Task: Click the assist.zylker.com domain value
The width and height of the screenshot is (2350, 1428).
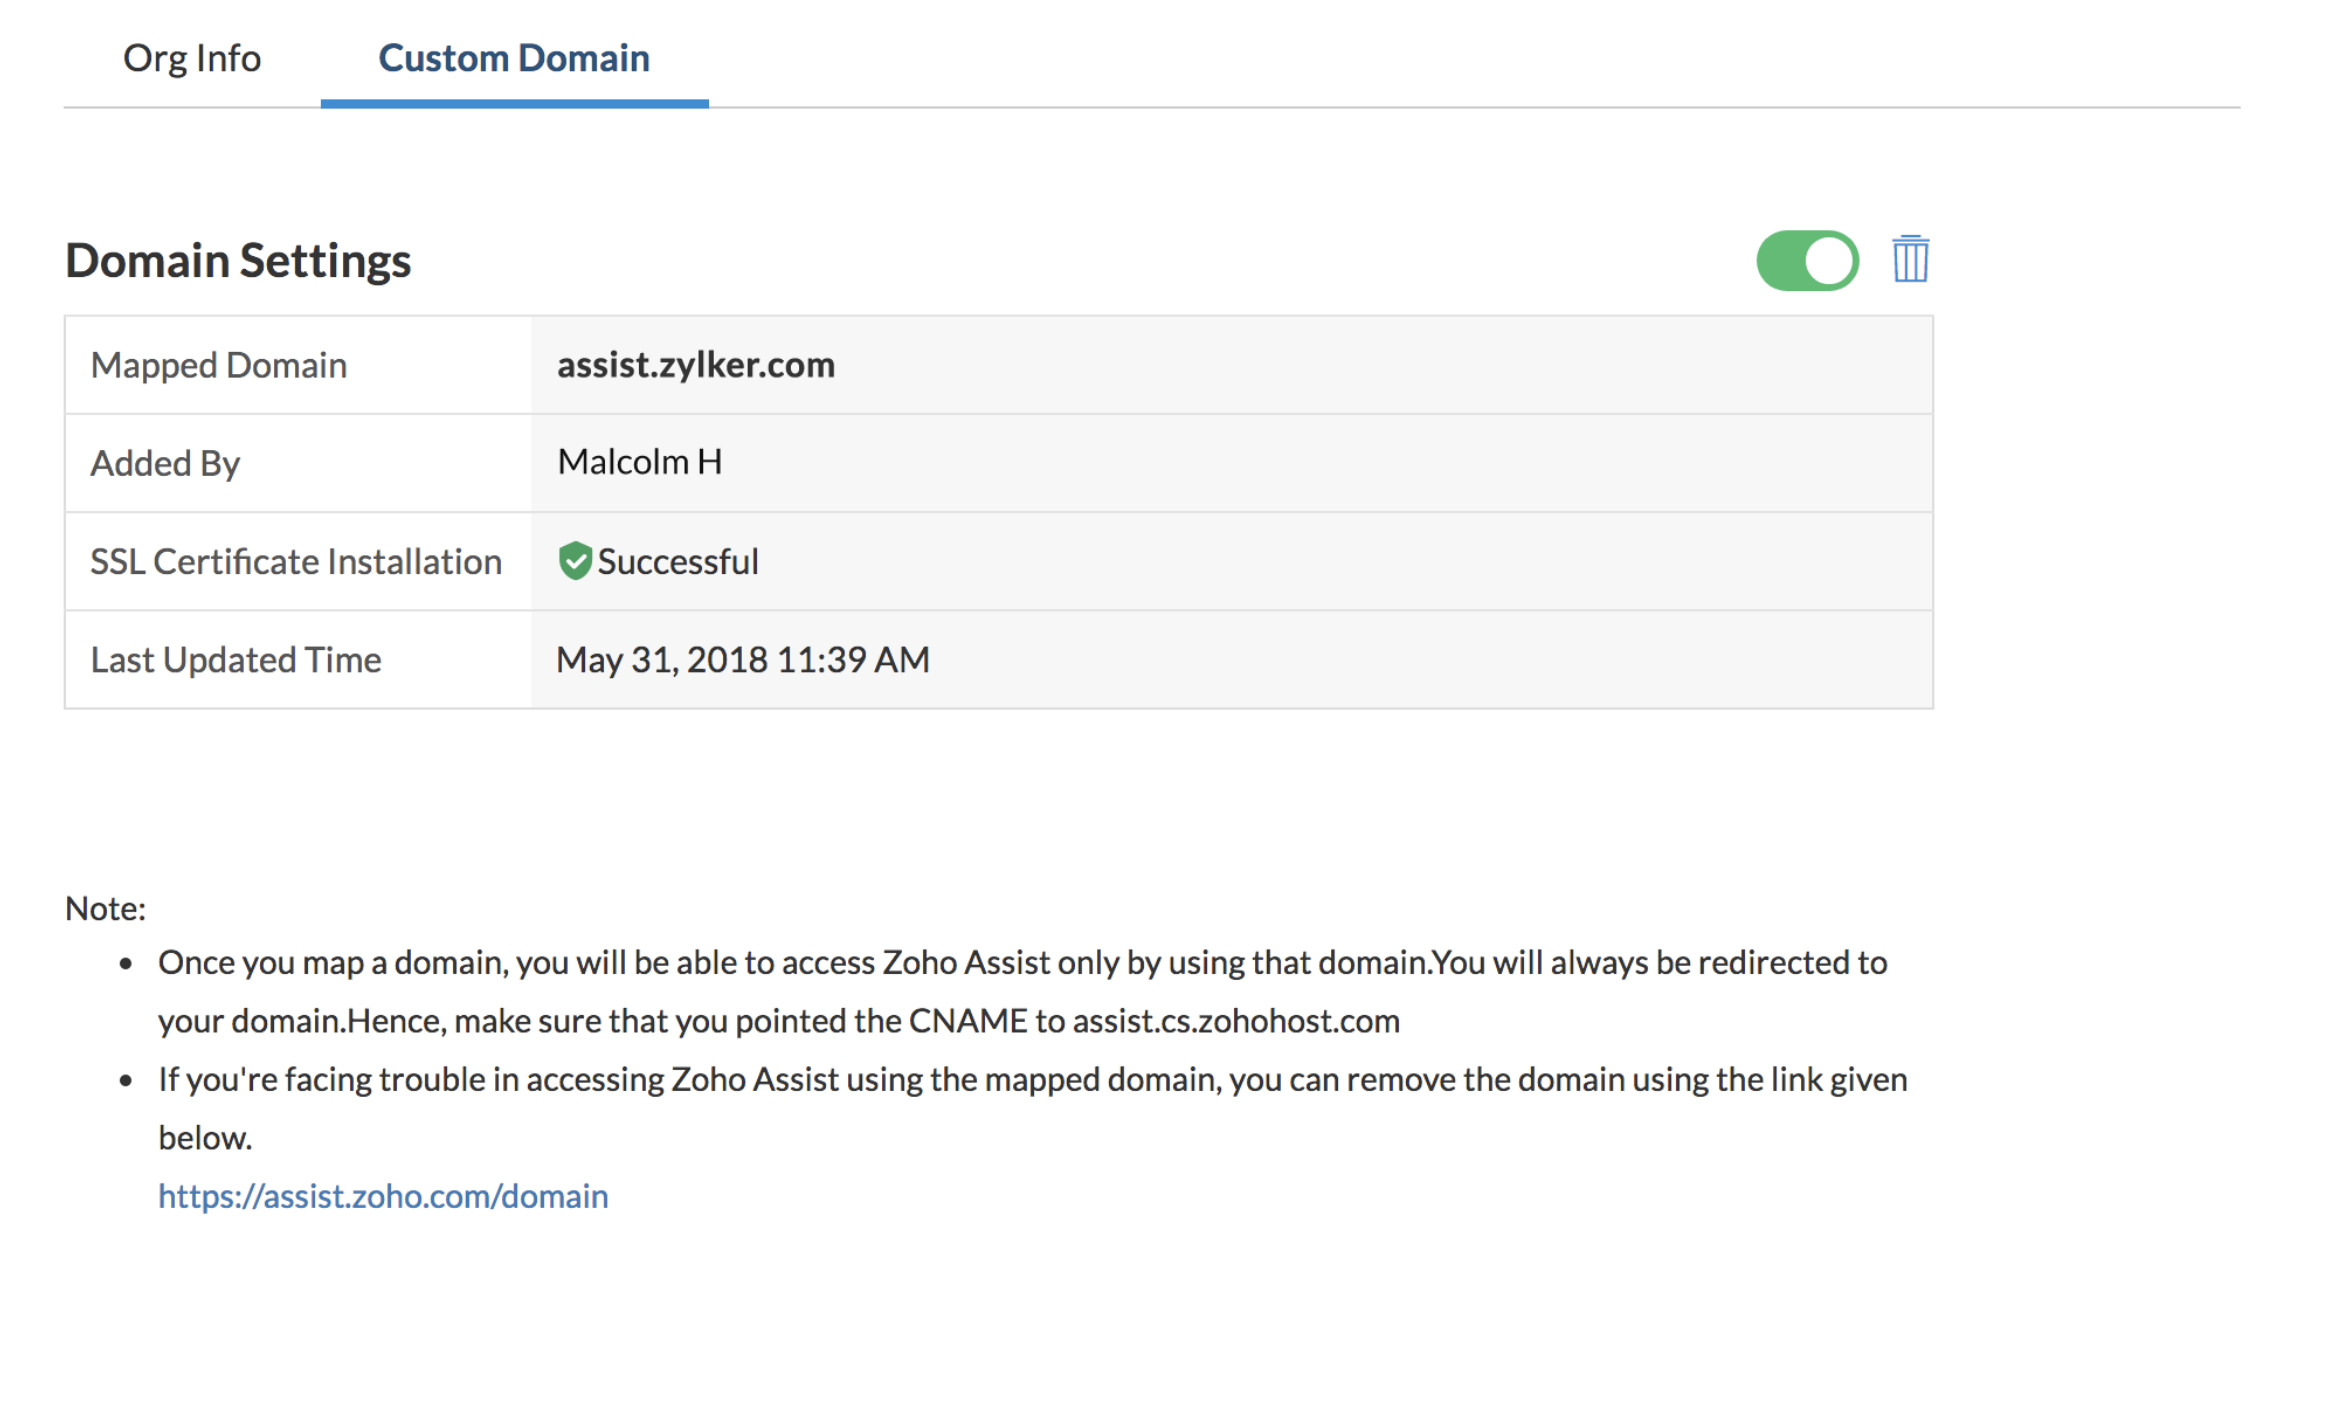Action: [x=695, y=365]
